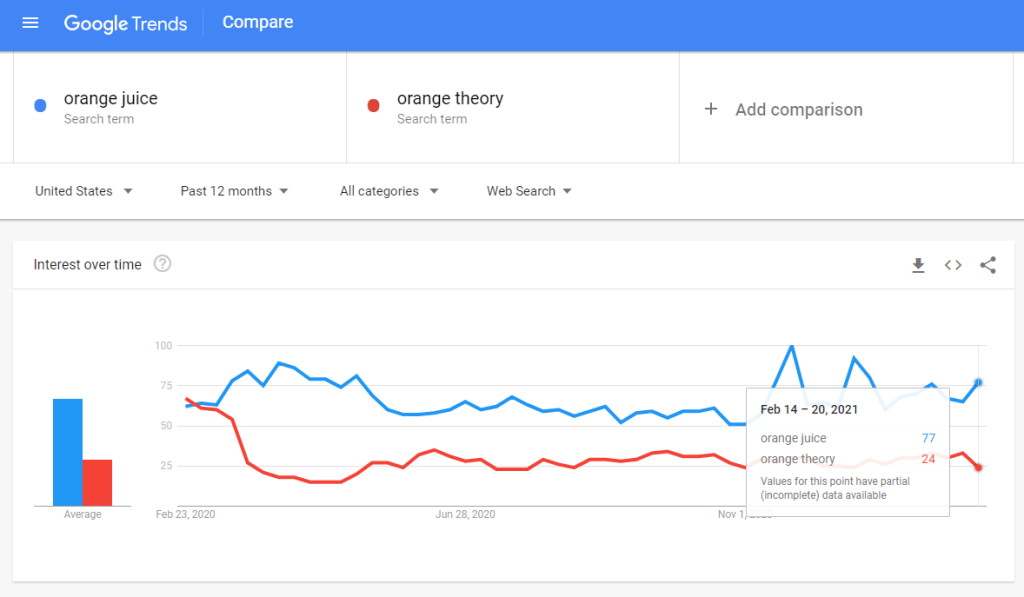Share the interest over time chart
1024x597 pixels.
(x=988, y=265)
